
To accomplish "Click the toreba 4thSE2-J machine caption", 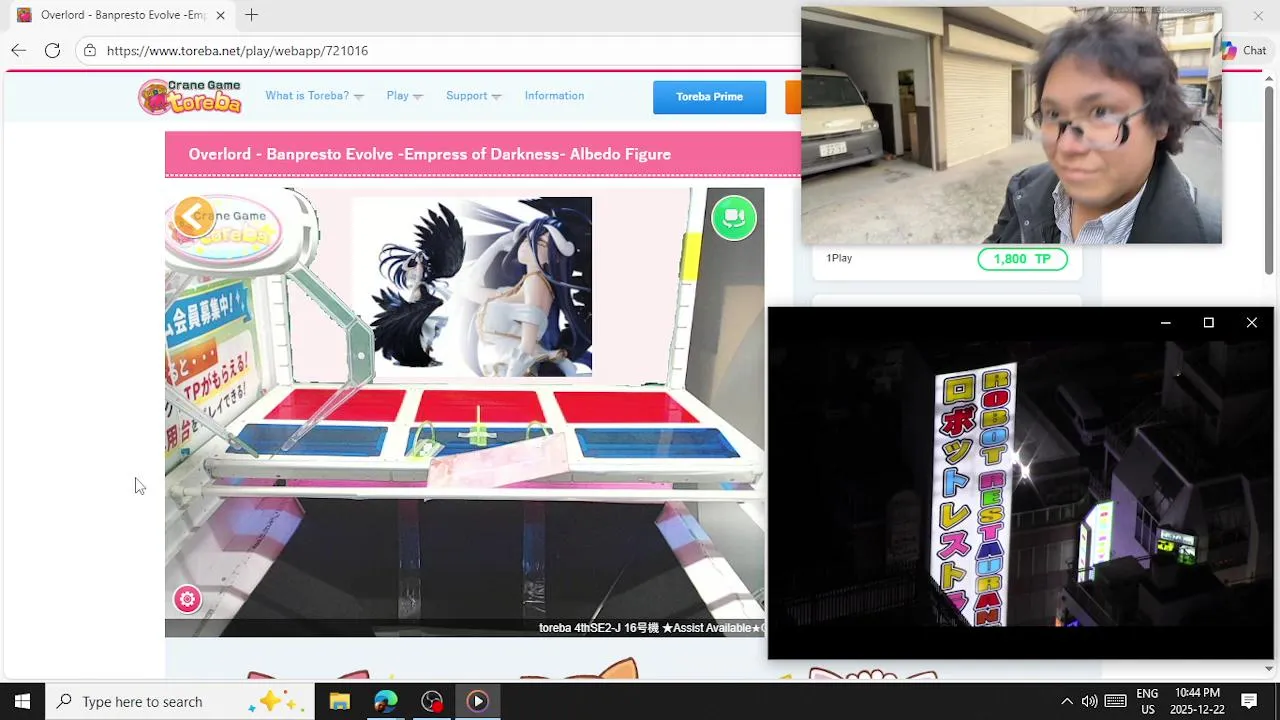I will tap(651, 628).
